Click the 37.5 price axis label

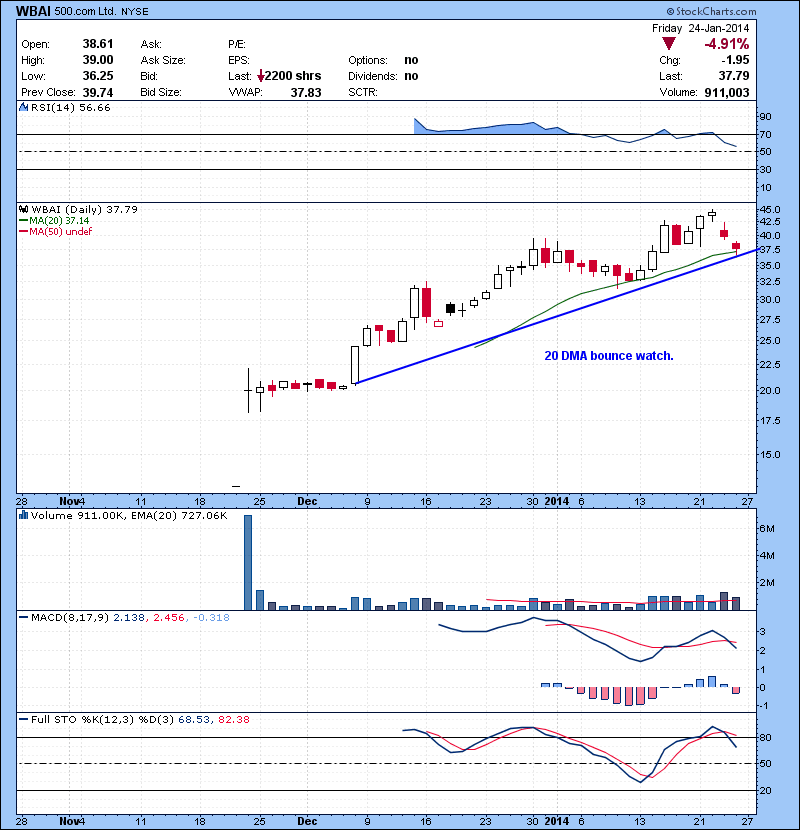point(770,250)
